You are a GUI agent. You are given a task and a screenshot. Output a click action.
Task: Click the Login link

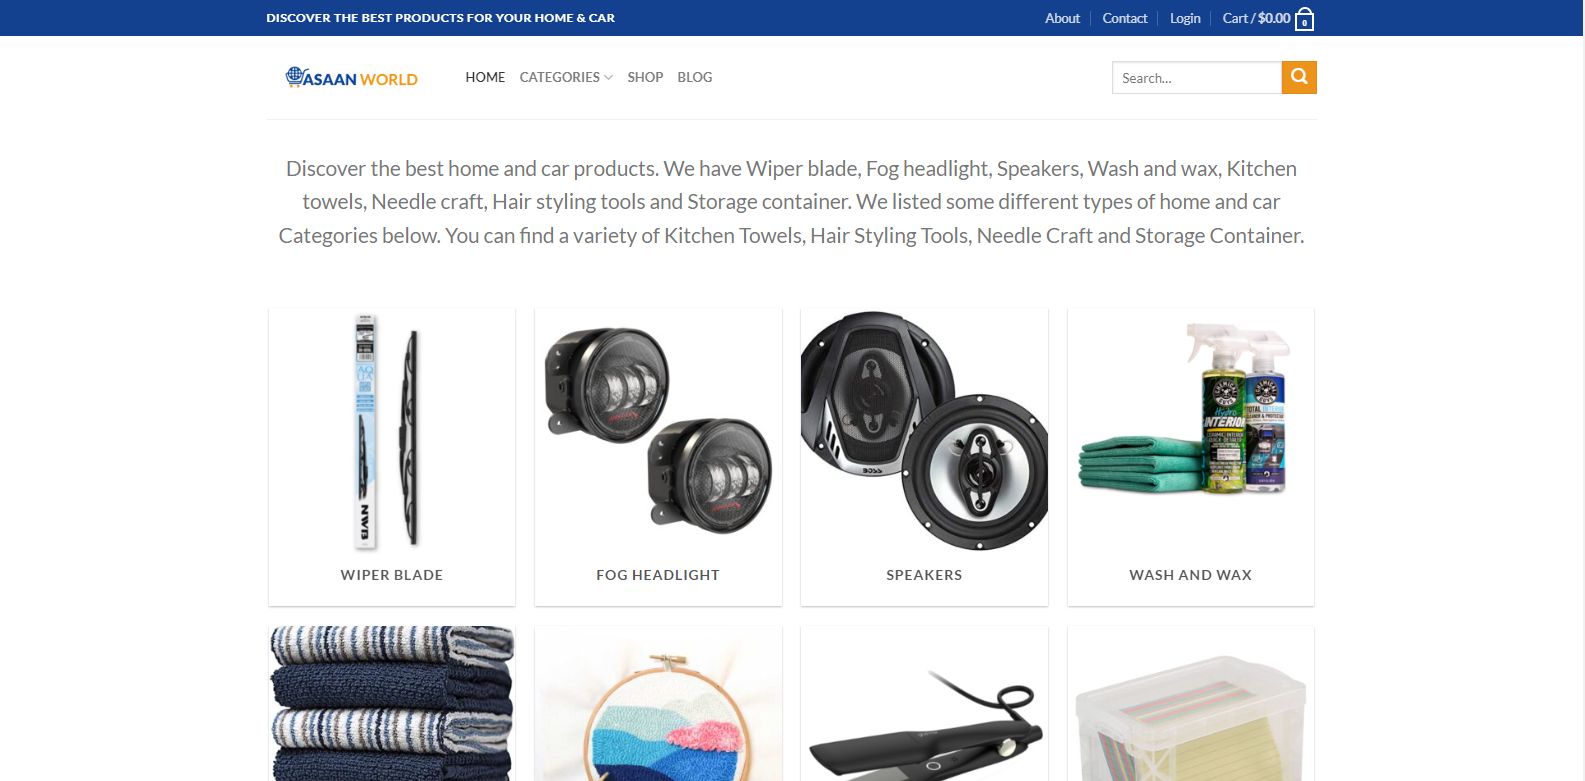point(1185,18)
